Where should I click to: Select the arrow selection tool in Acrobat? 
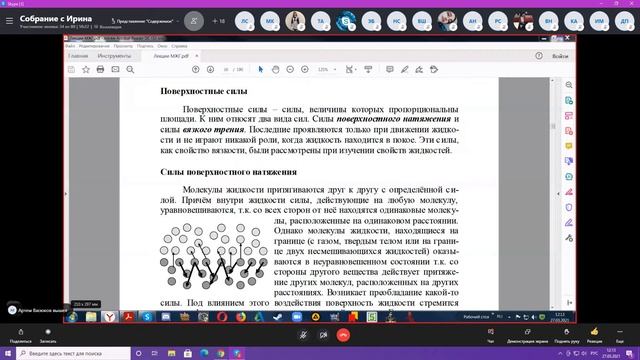[x=261, y=69]
